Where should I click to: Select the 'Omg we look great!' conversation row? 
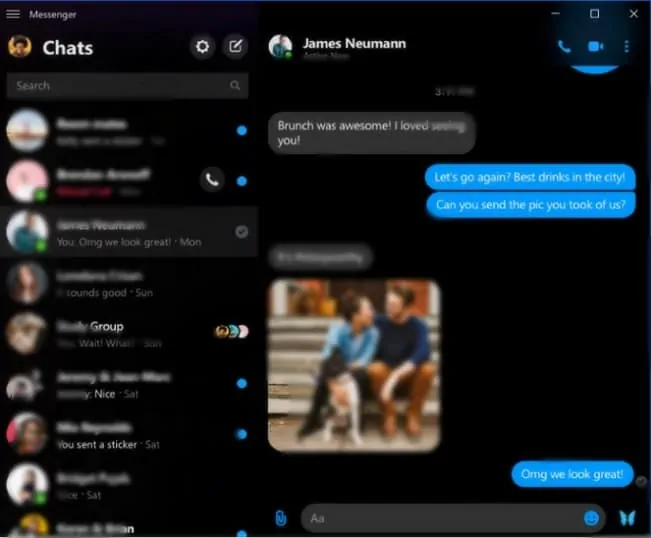(127, 232)
